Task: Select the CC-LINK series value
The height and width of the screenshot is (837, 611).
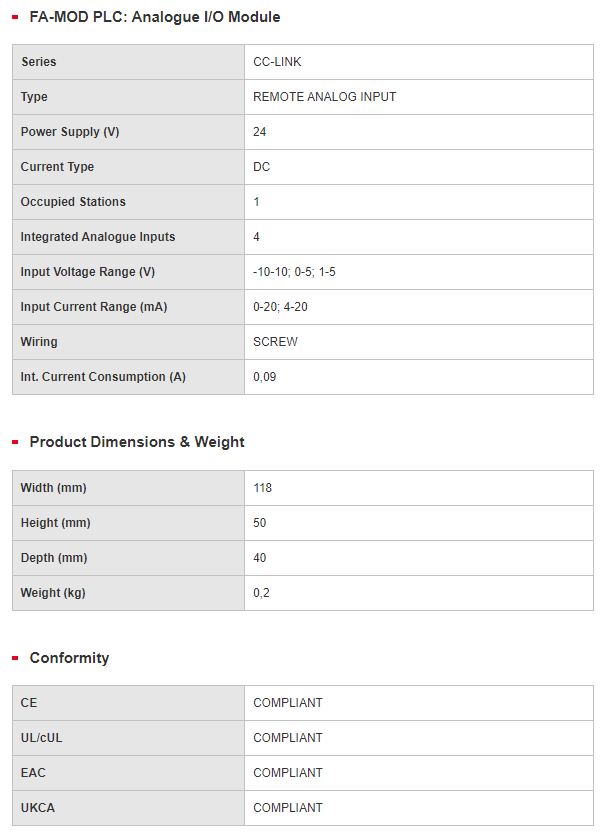Action: click(277, 62)
